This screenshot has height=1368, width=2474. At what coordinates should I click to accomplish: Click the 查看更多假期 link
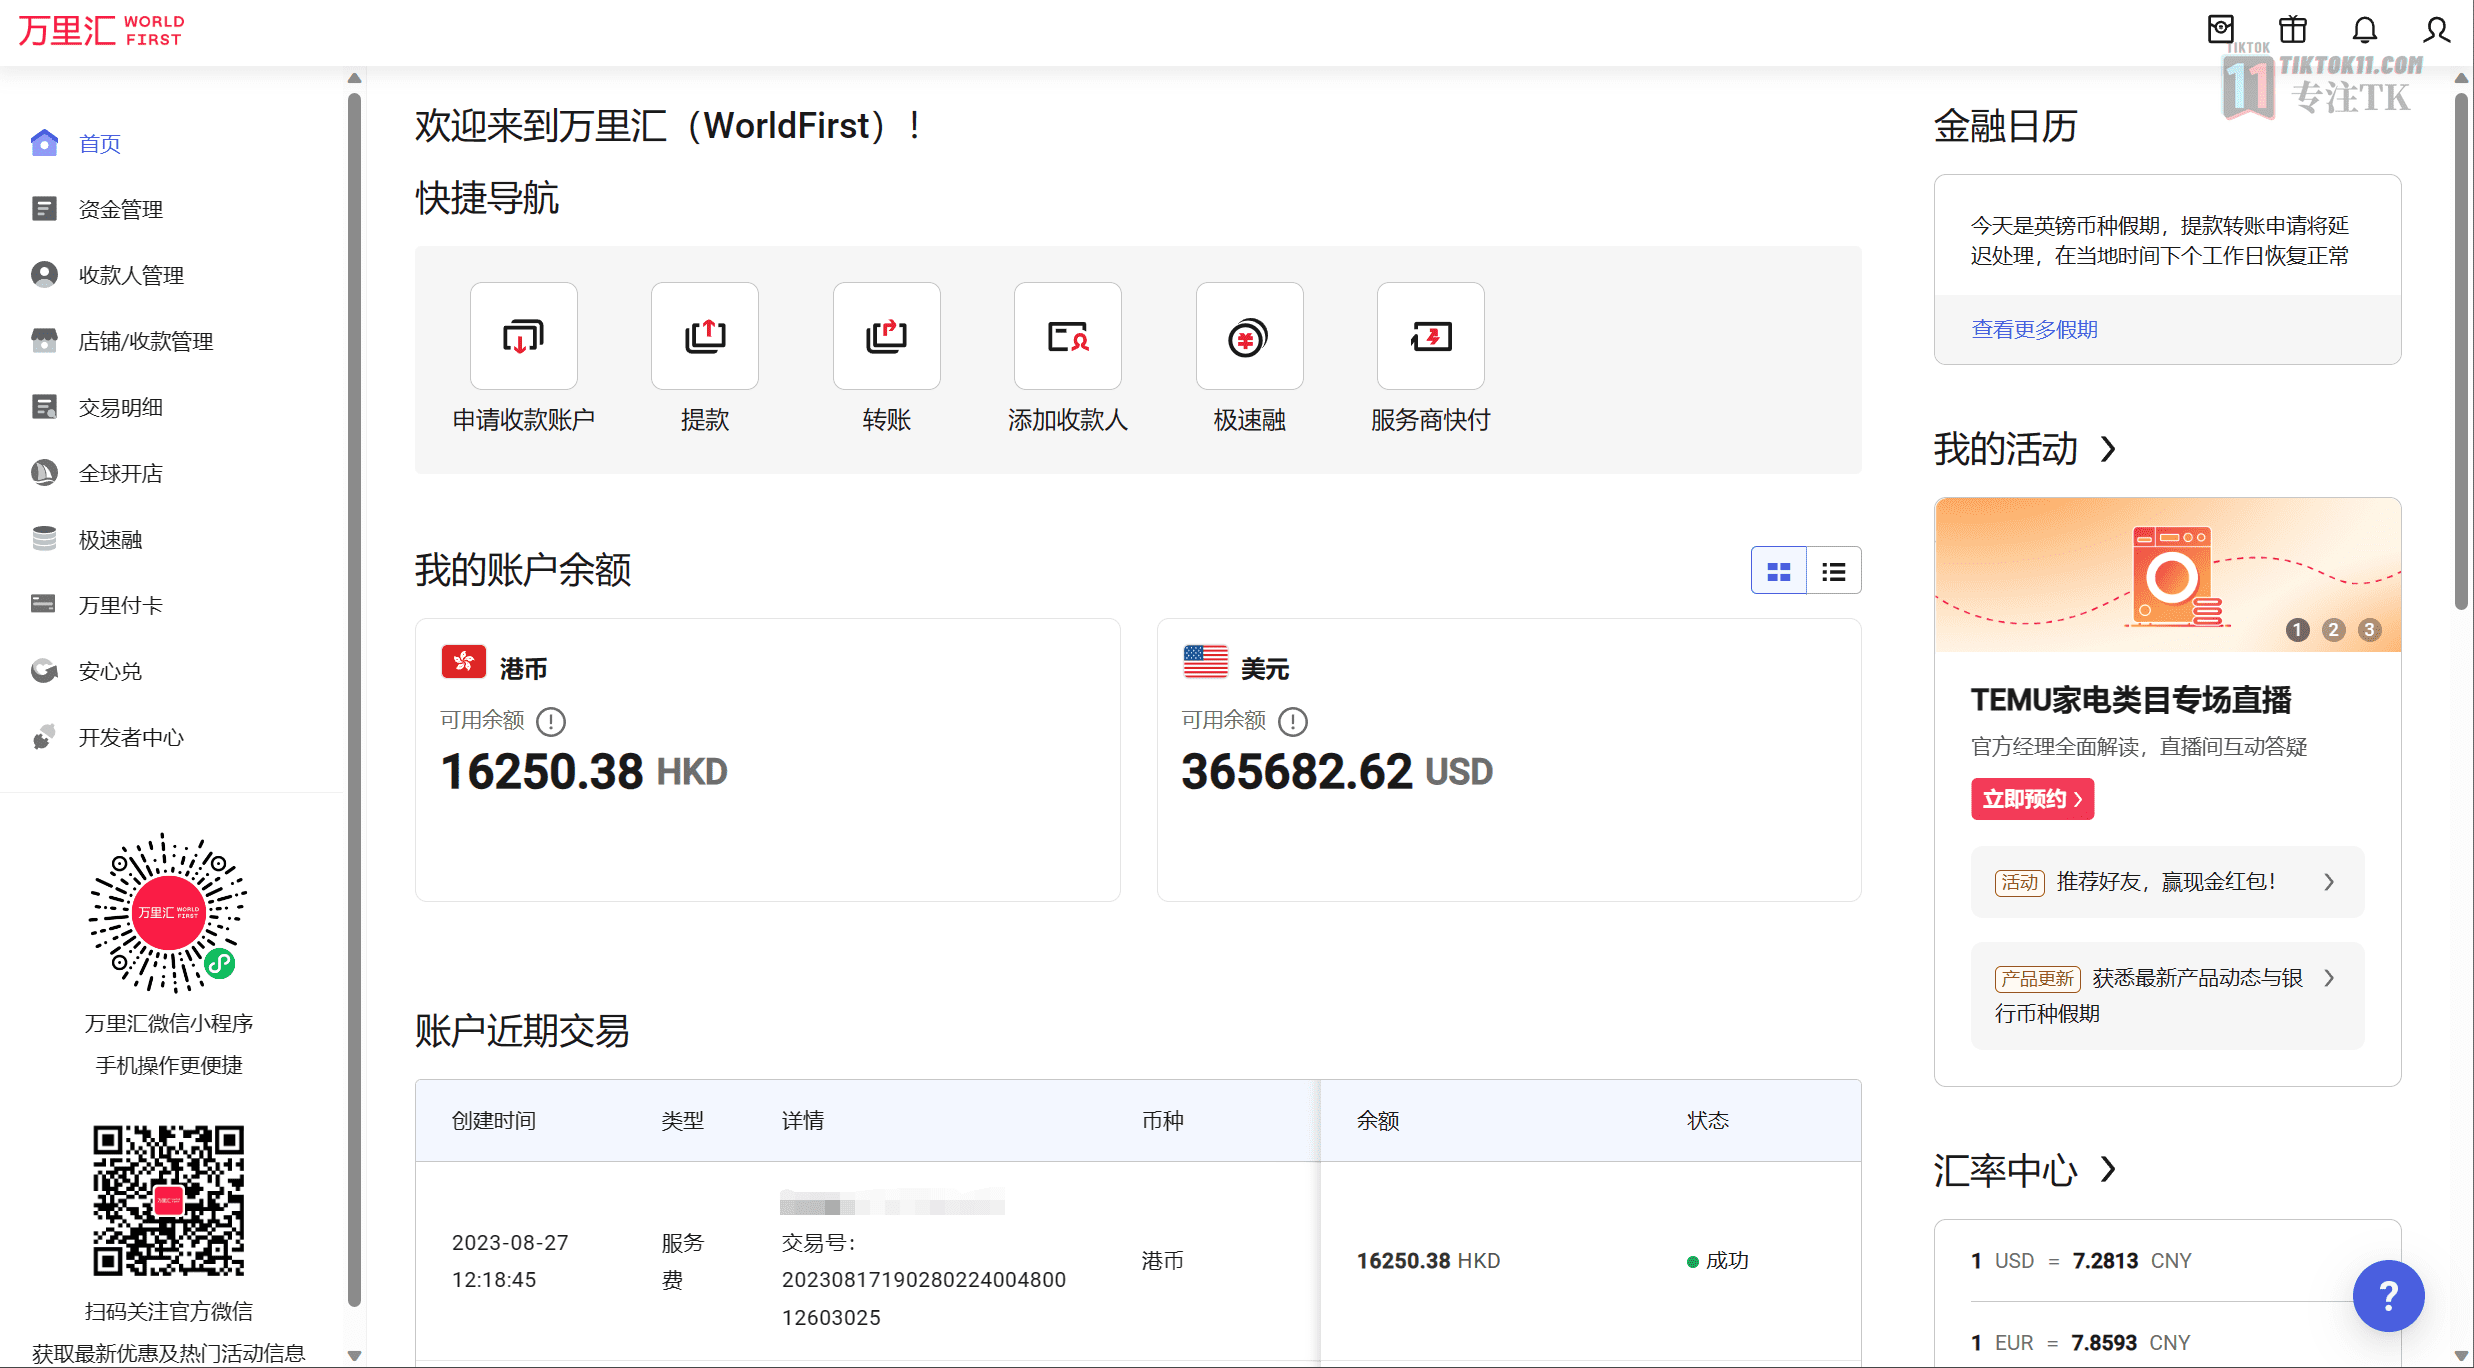click(2034, 329)
